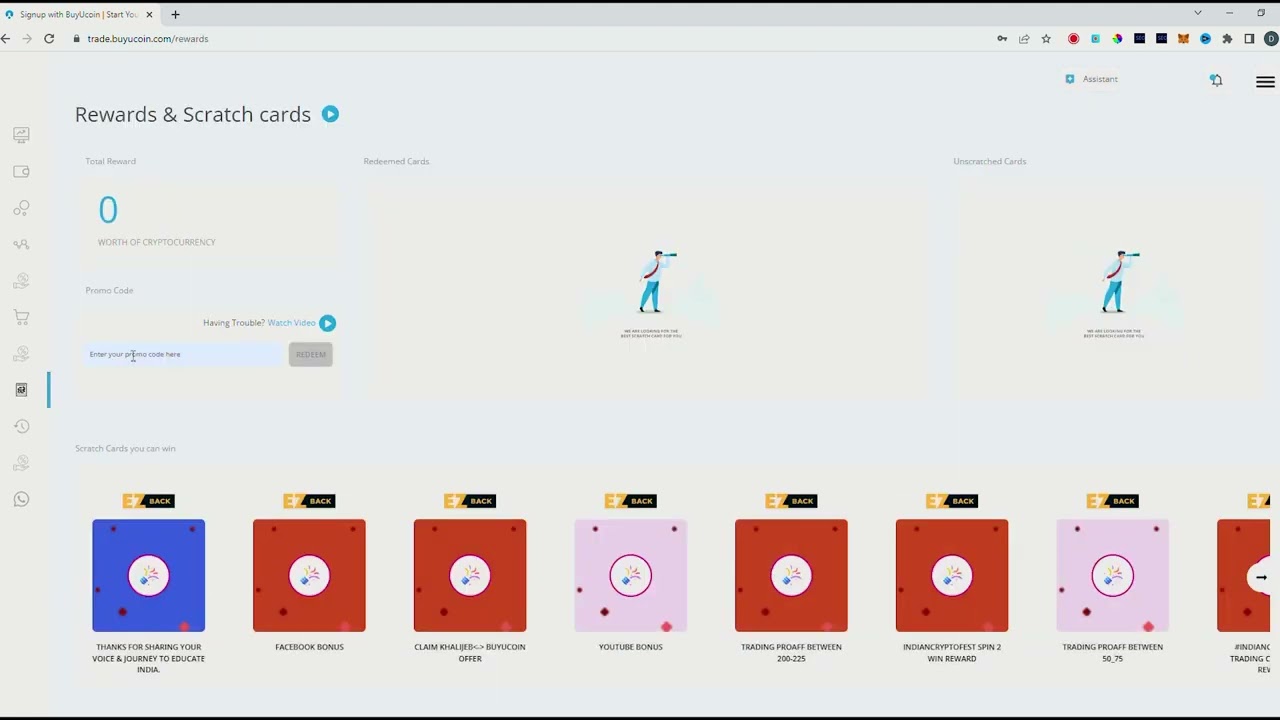Image resolution: width=1280 pixels, height=720 pixels.
Task: Open the hamburger menu
Action: click(1265, 82)
